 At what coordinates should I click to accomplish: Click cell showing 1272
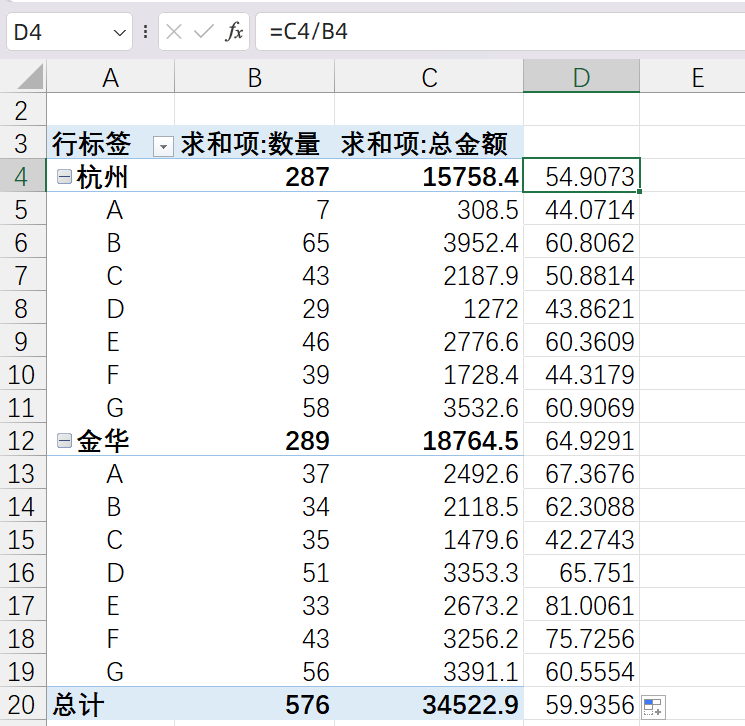coord(429,308)
